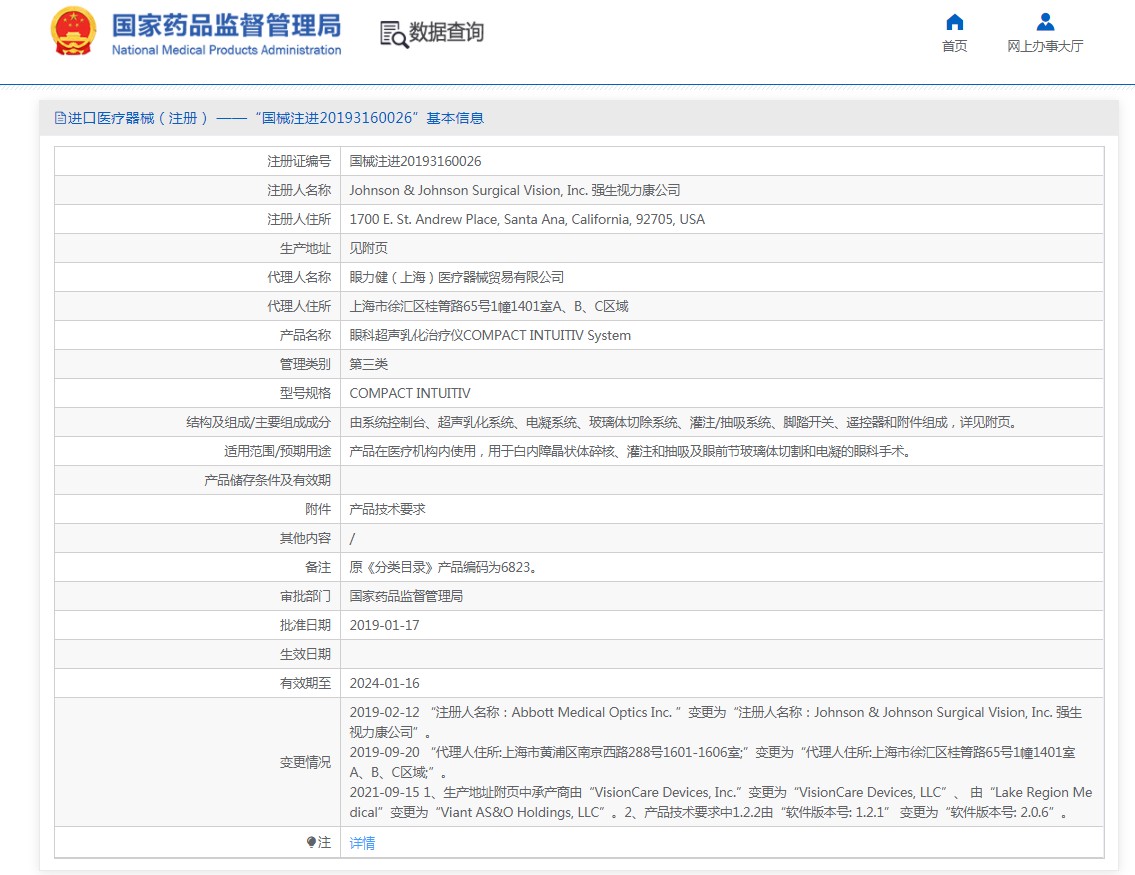This screenshot has width=1135, height=875.
Task: Click the structure description starting 由系统控制台
Action: (685, 422)
